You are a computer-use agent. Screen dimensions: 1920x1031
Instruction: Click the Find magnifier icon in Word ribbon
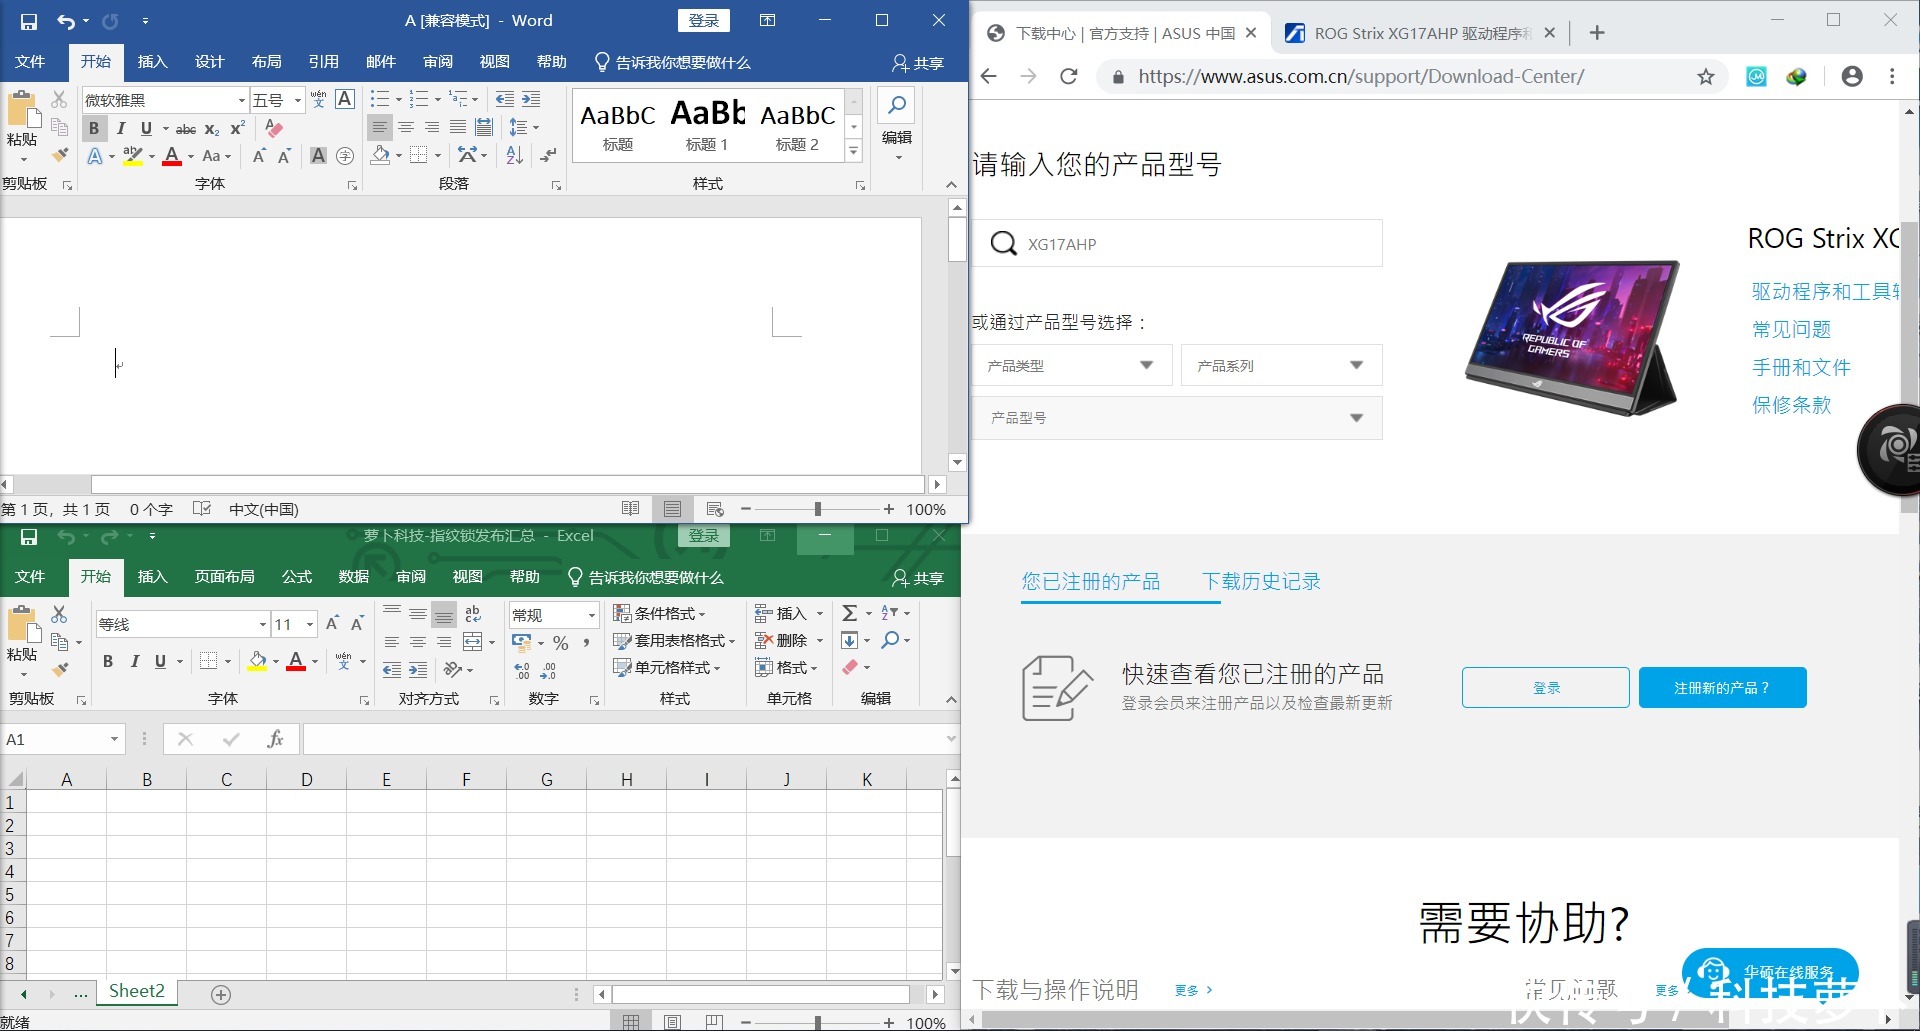[897, 106]
